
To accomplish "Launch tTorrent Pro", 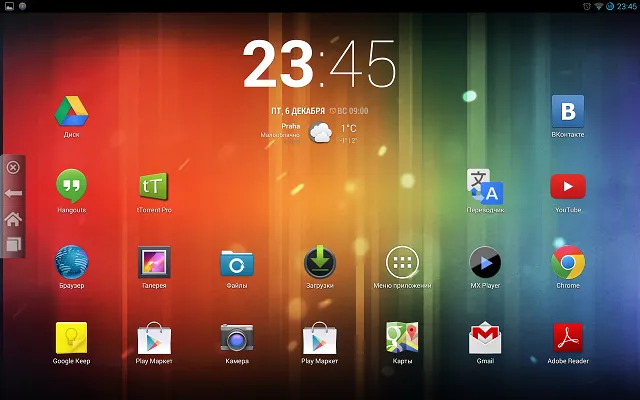I will [154, 186].
